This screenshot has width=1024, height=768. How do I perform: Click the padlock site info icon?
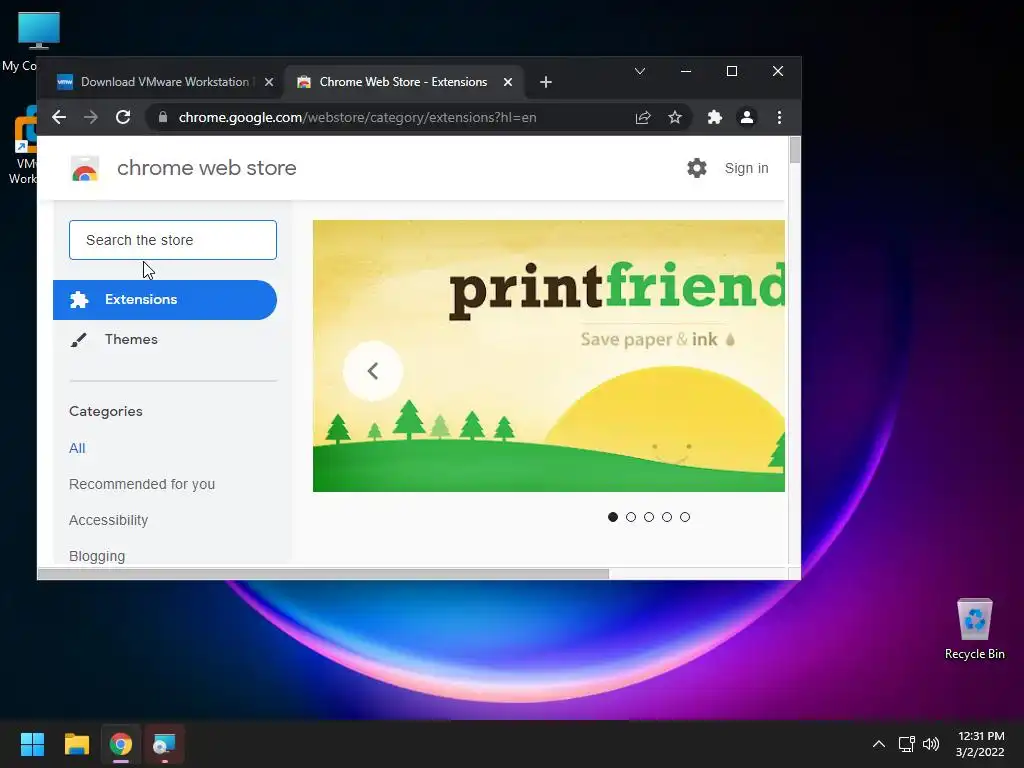163,118
